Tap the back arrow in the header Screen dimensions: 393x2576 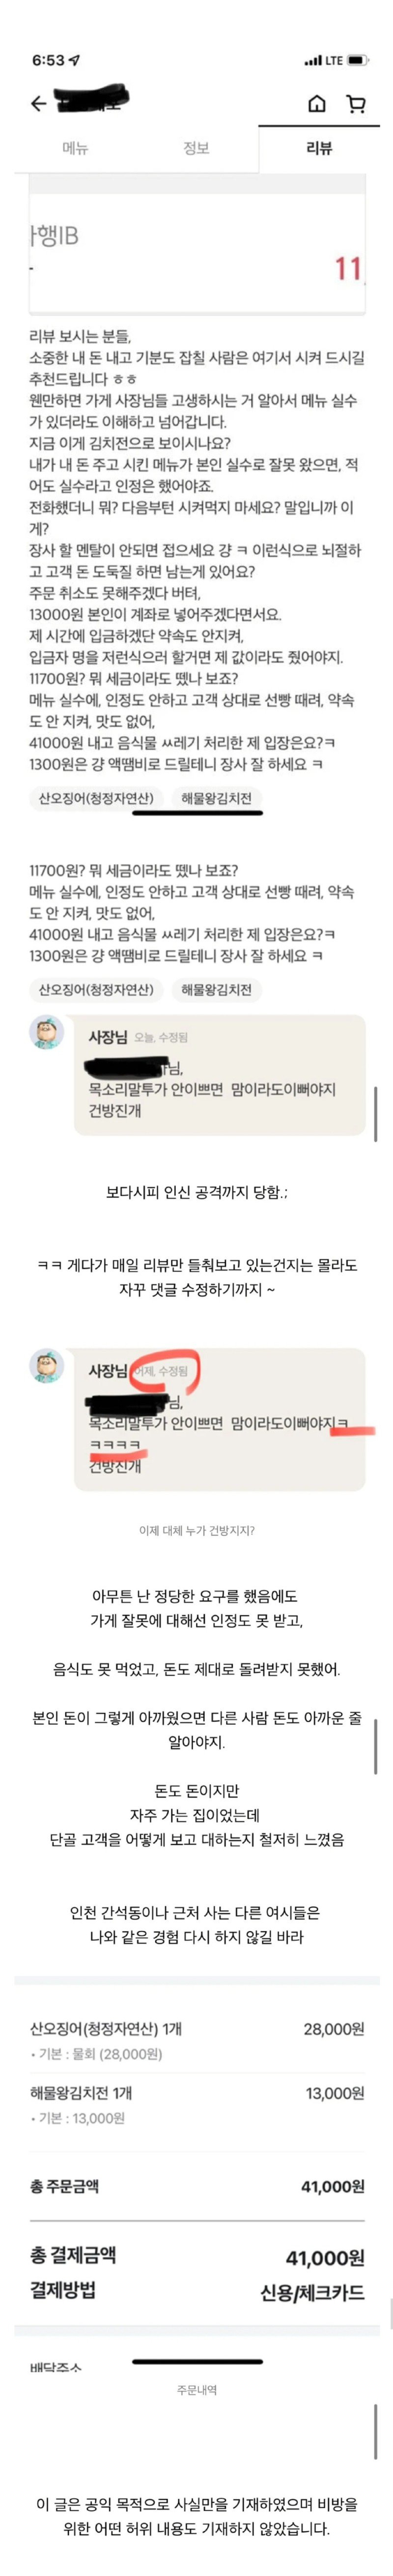point(38,104)
